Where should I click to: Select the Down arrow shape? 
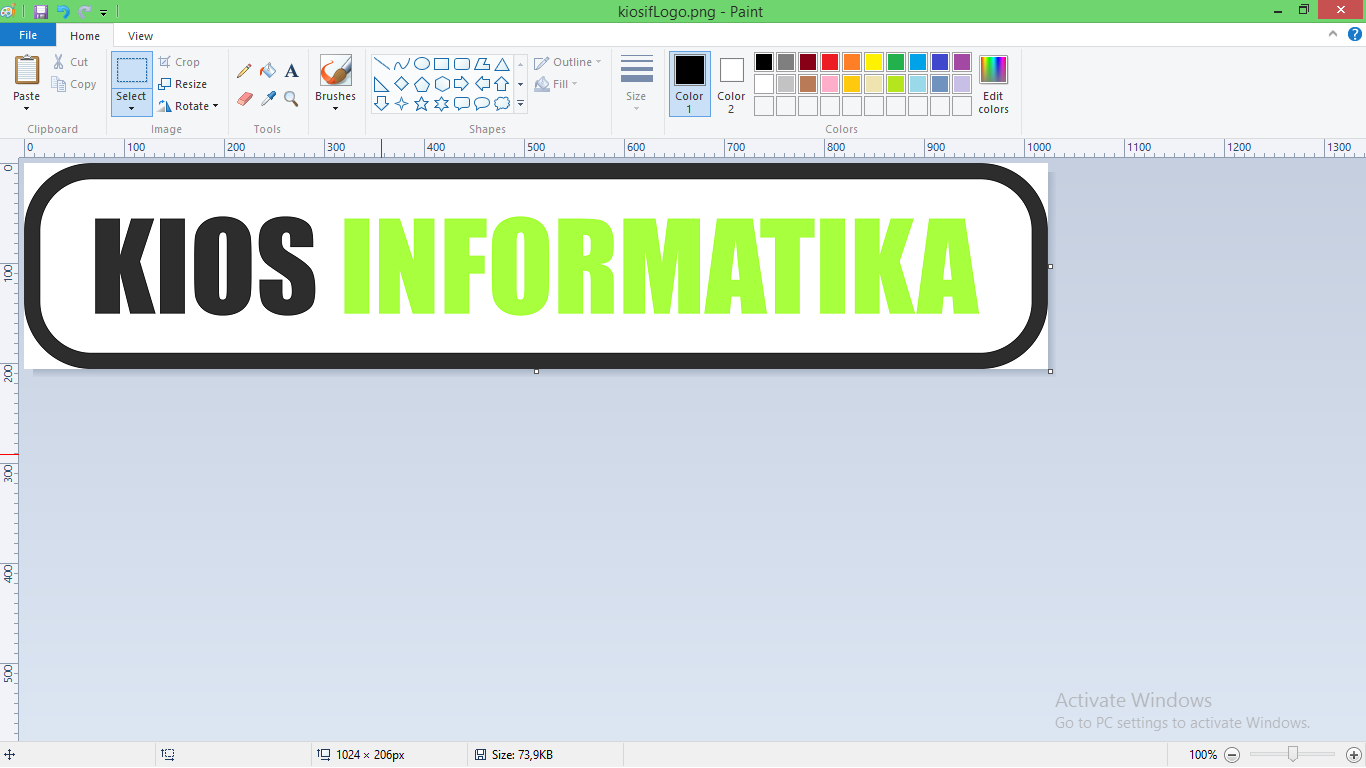pyautogui.click(x=381, y=103)
